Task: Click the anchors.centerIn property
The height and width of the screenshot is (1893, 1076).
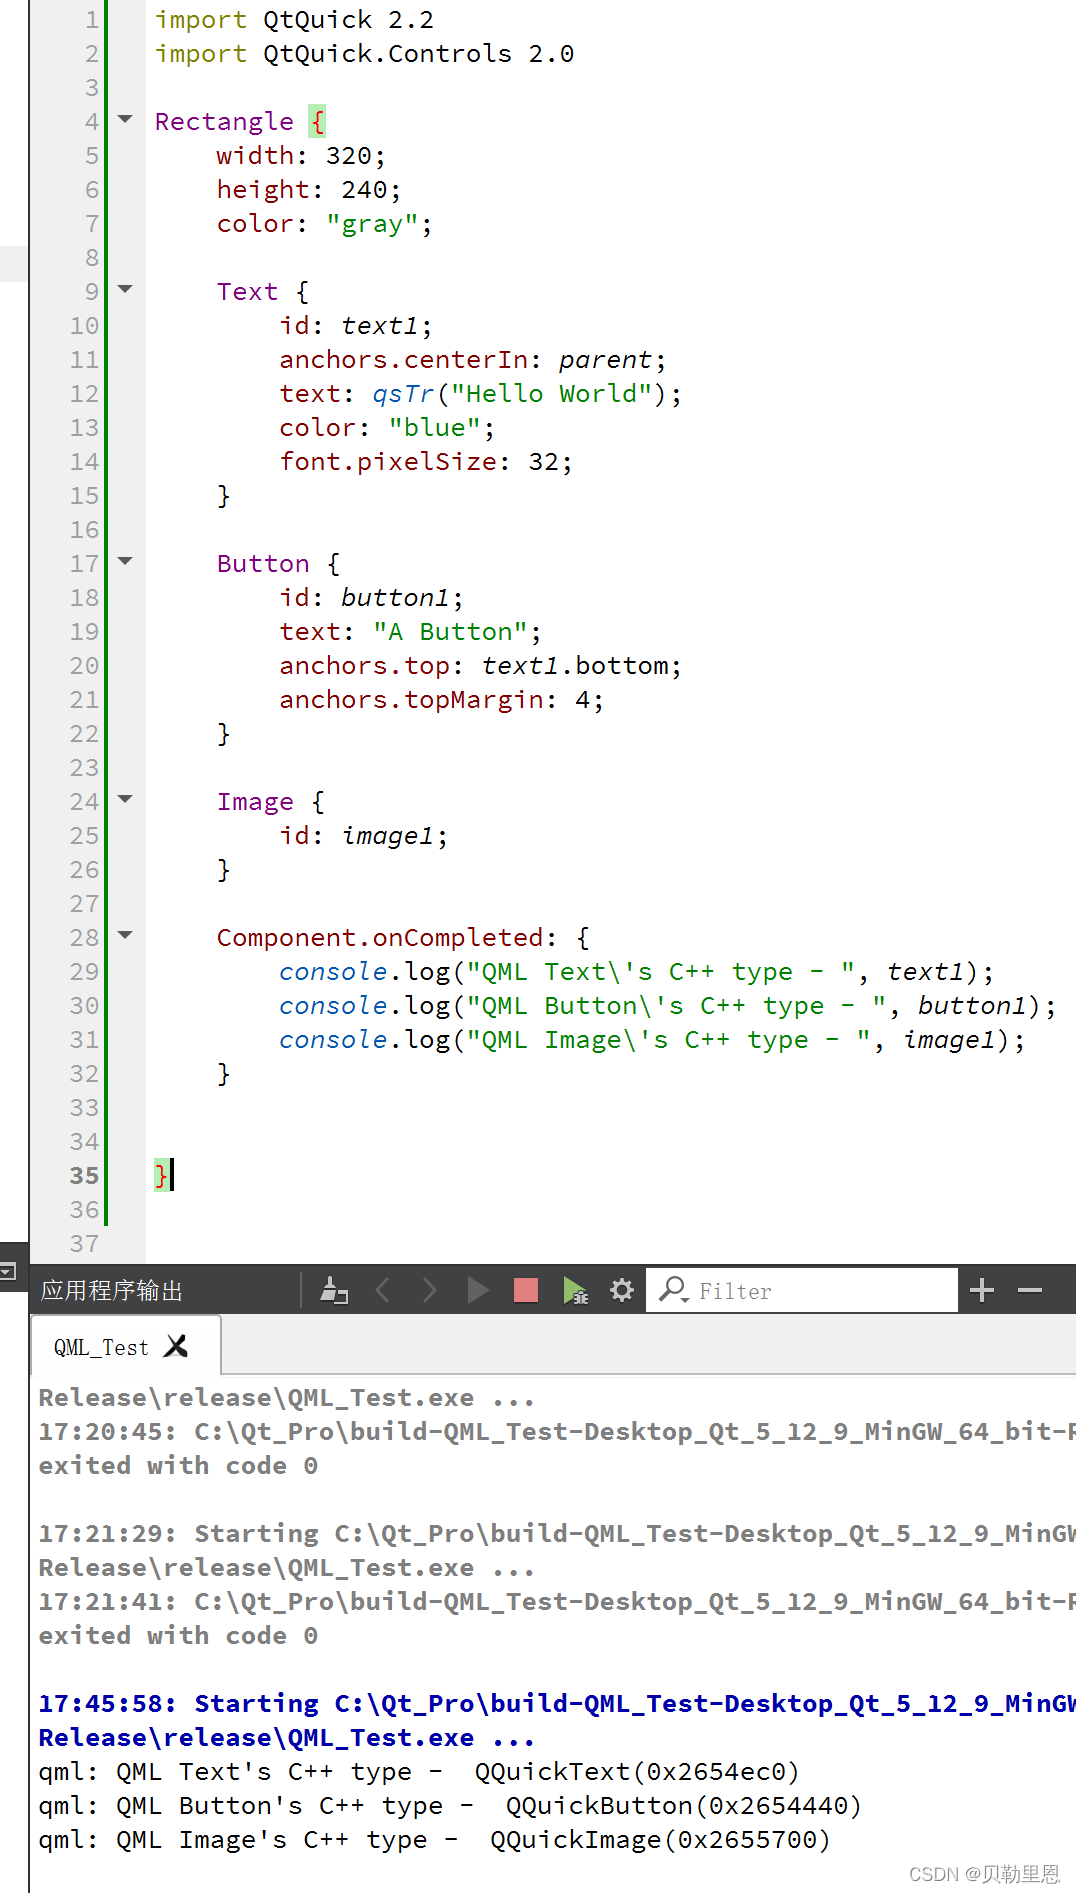Action: pyautogui.click(x=403, y=360)
